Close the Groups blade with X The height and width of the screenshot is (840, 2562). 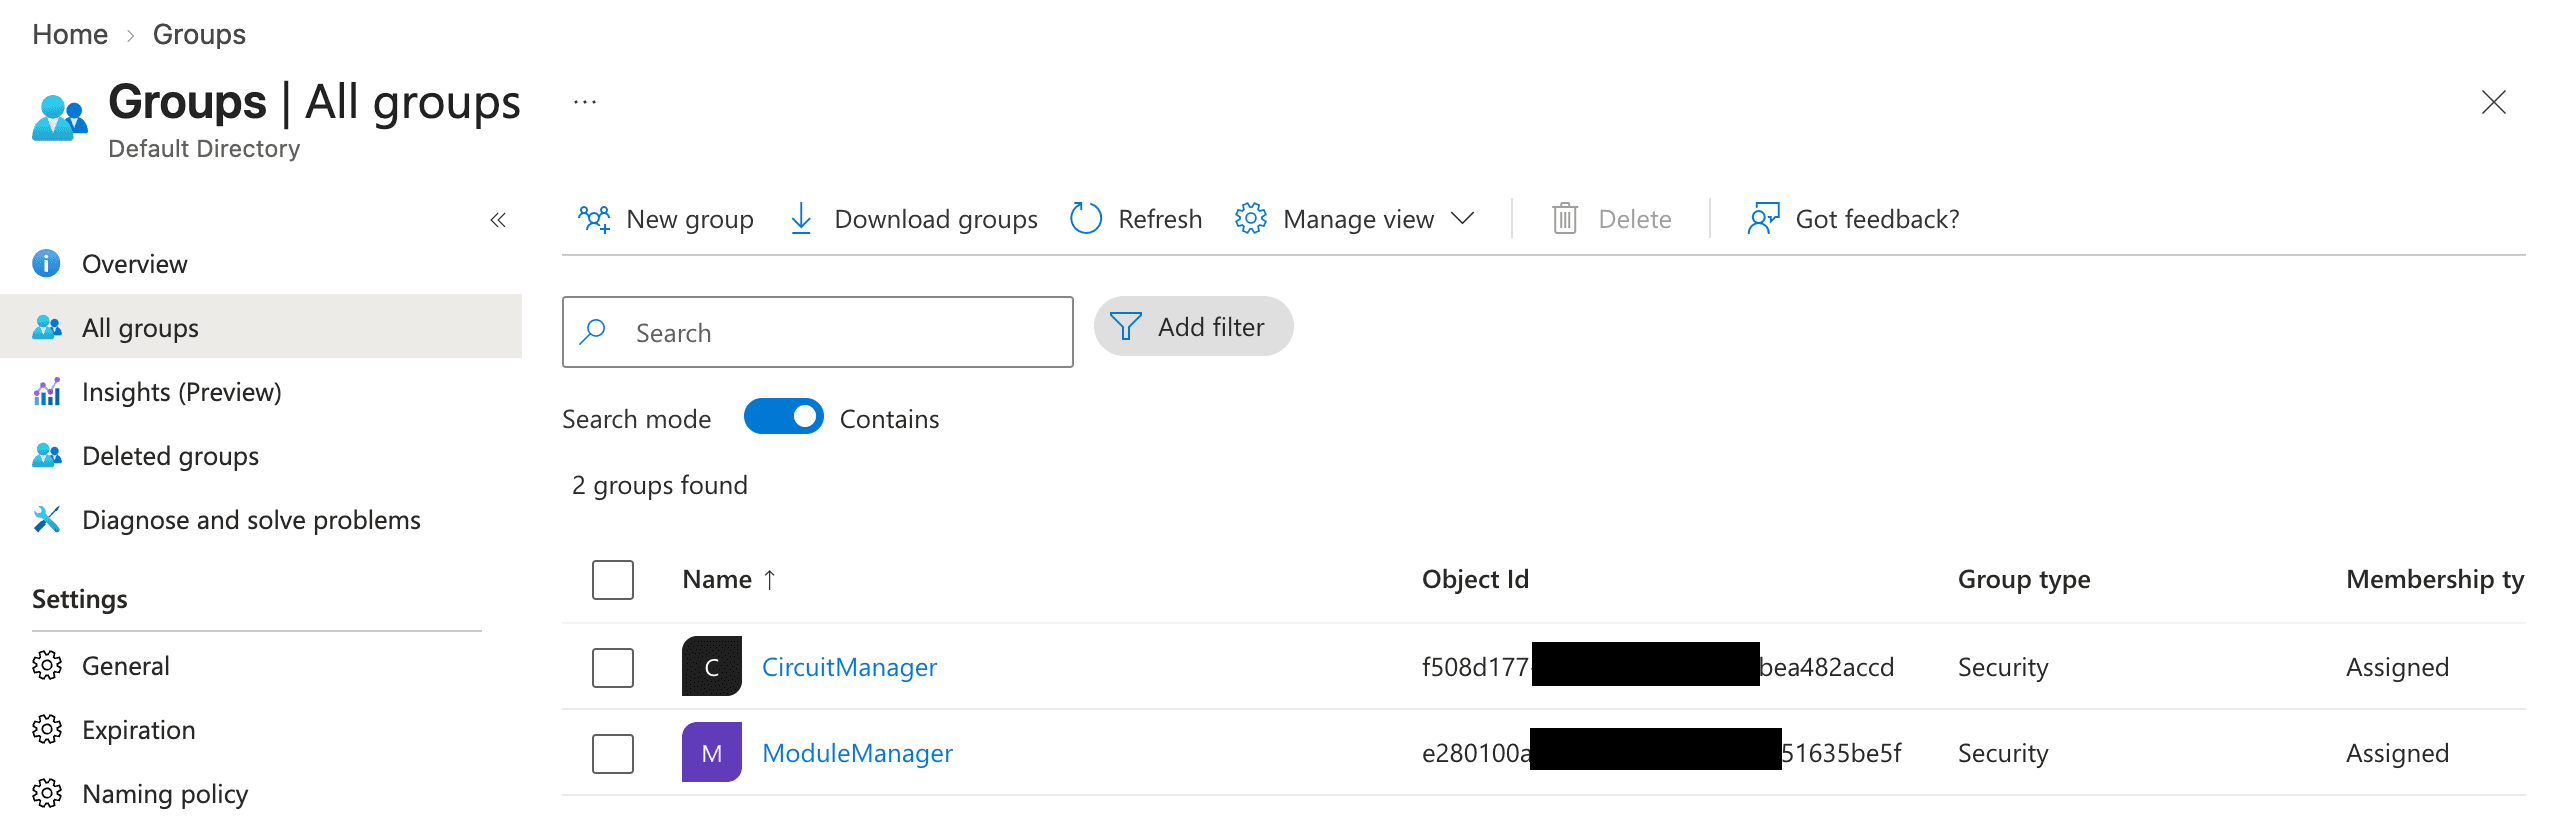[2493, 102]
